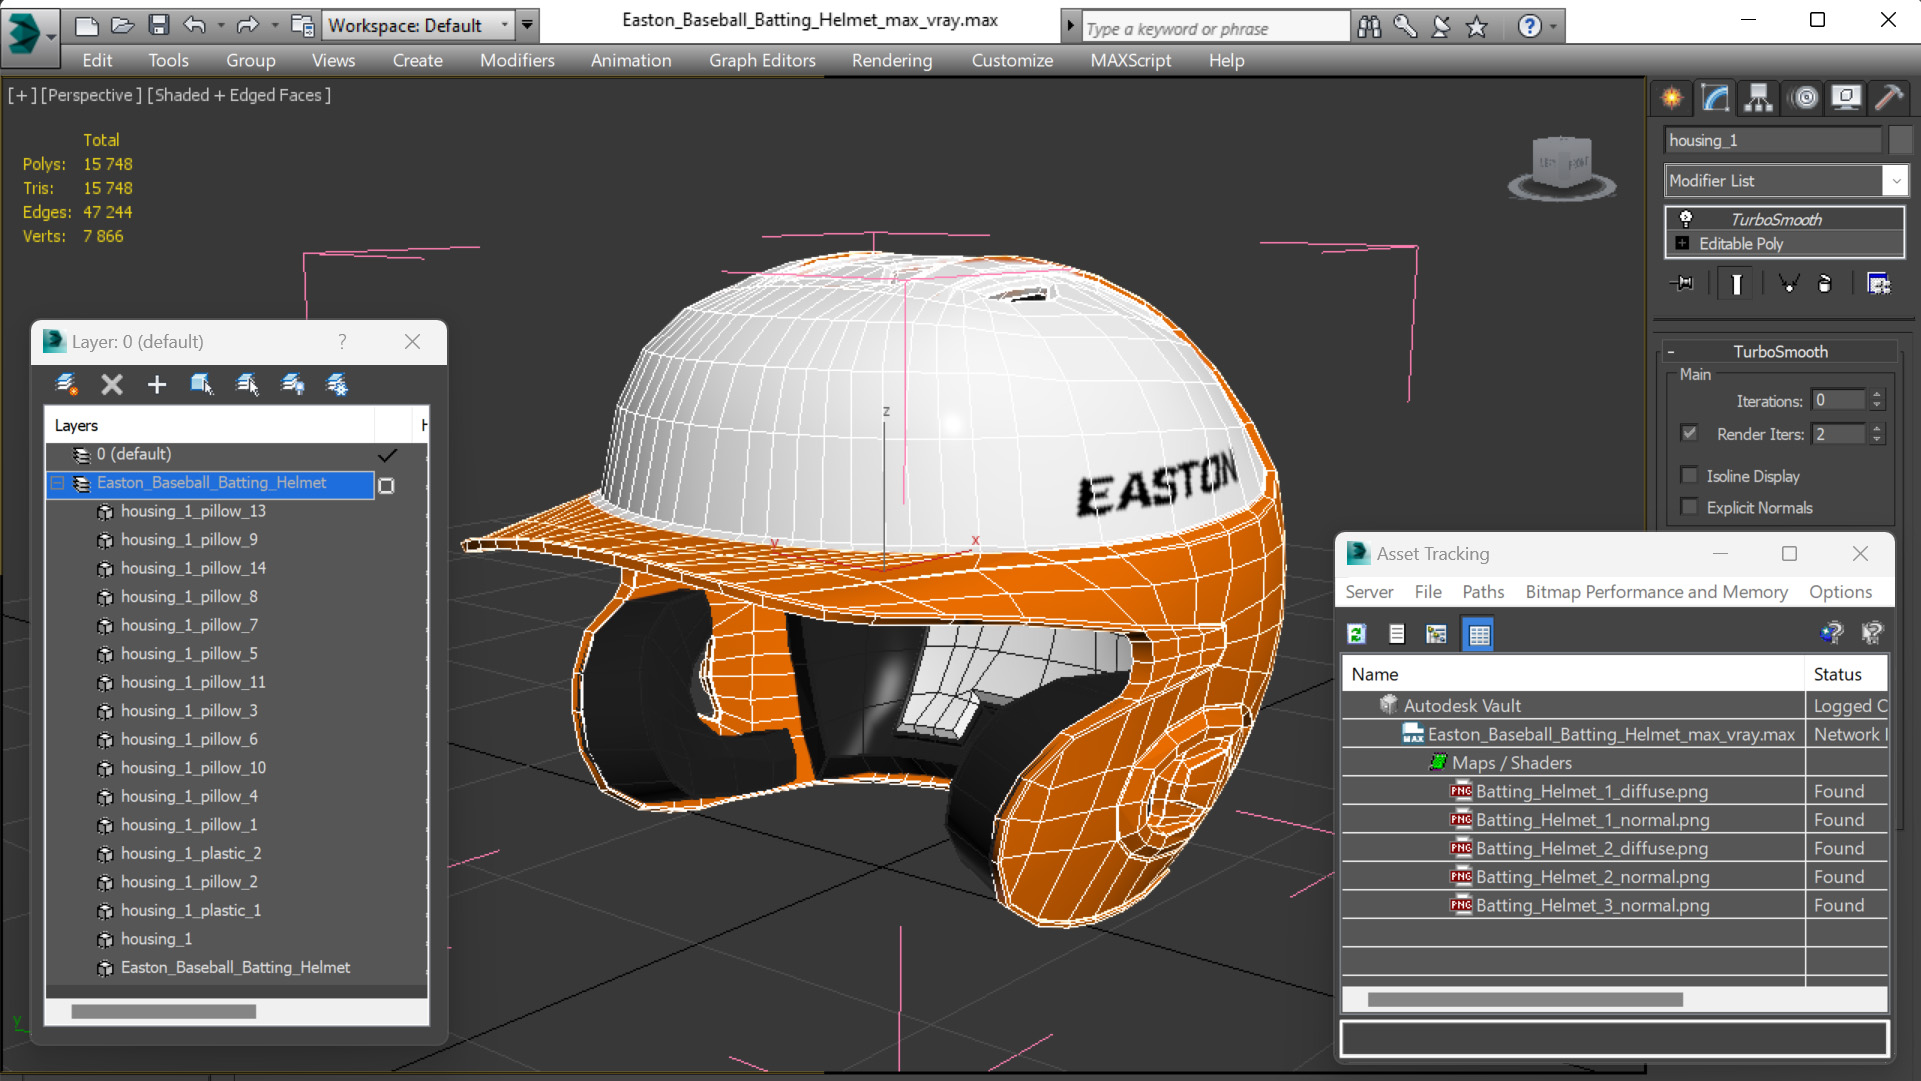Click the [+] viewport menu label
This screenshot has width=1921, height=1081.
pyautogui.click(x=22, y=95)
